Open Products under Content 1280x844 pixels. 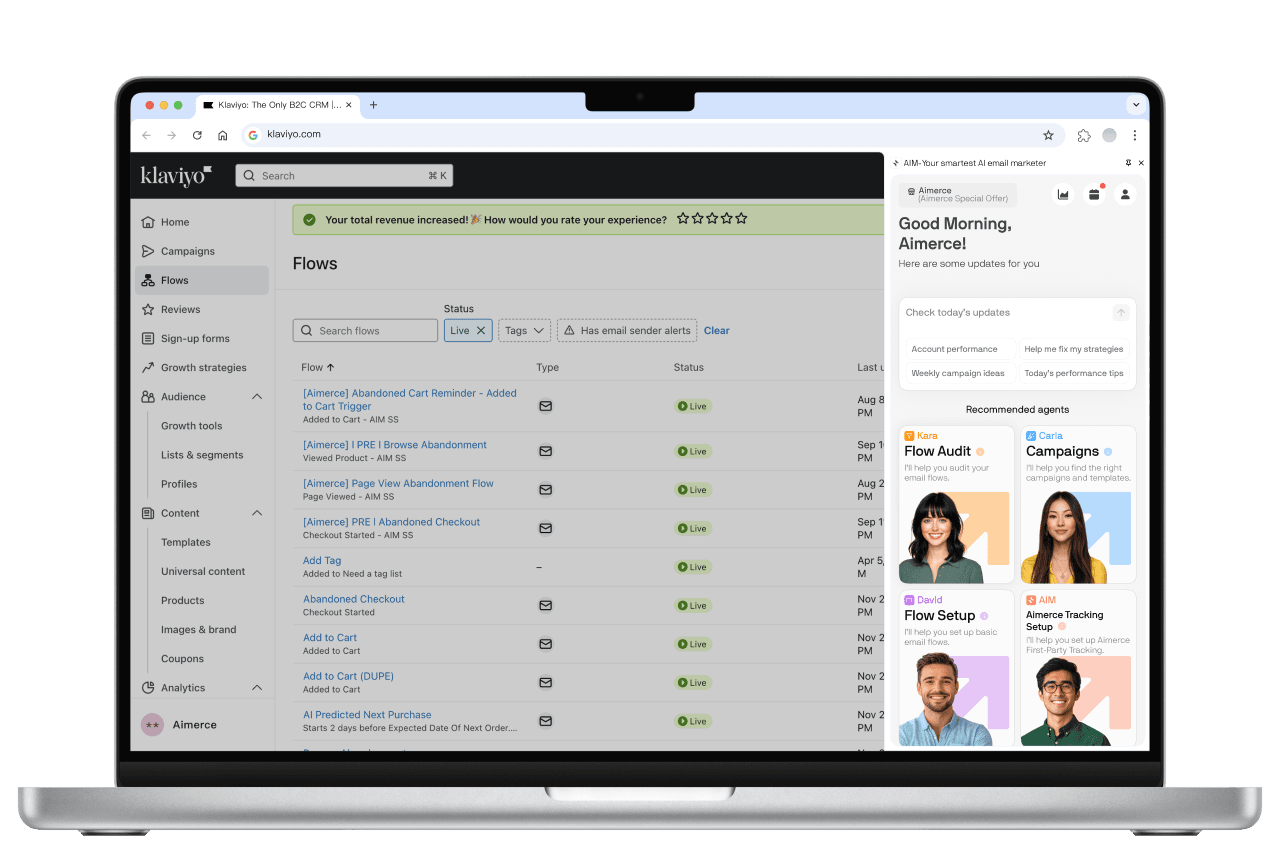[183, 601]
